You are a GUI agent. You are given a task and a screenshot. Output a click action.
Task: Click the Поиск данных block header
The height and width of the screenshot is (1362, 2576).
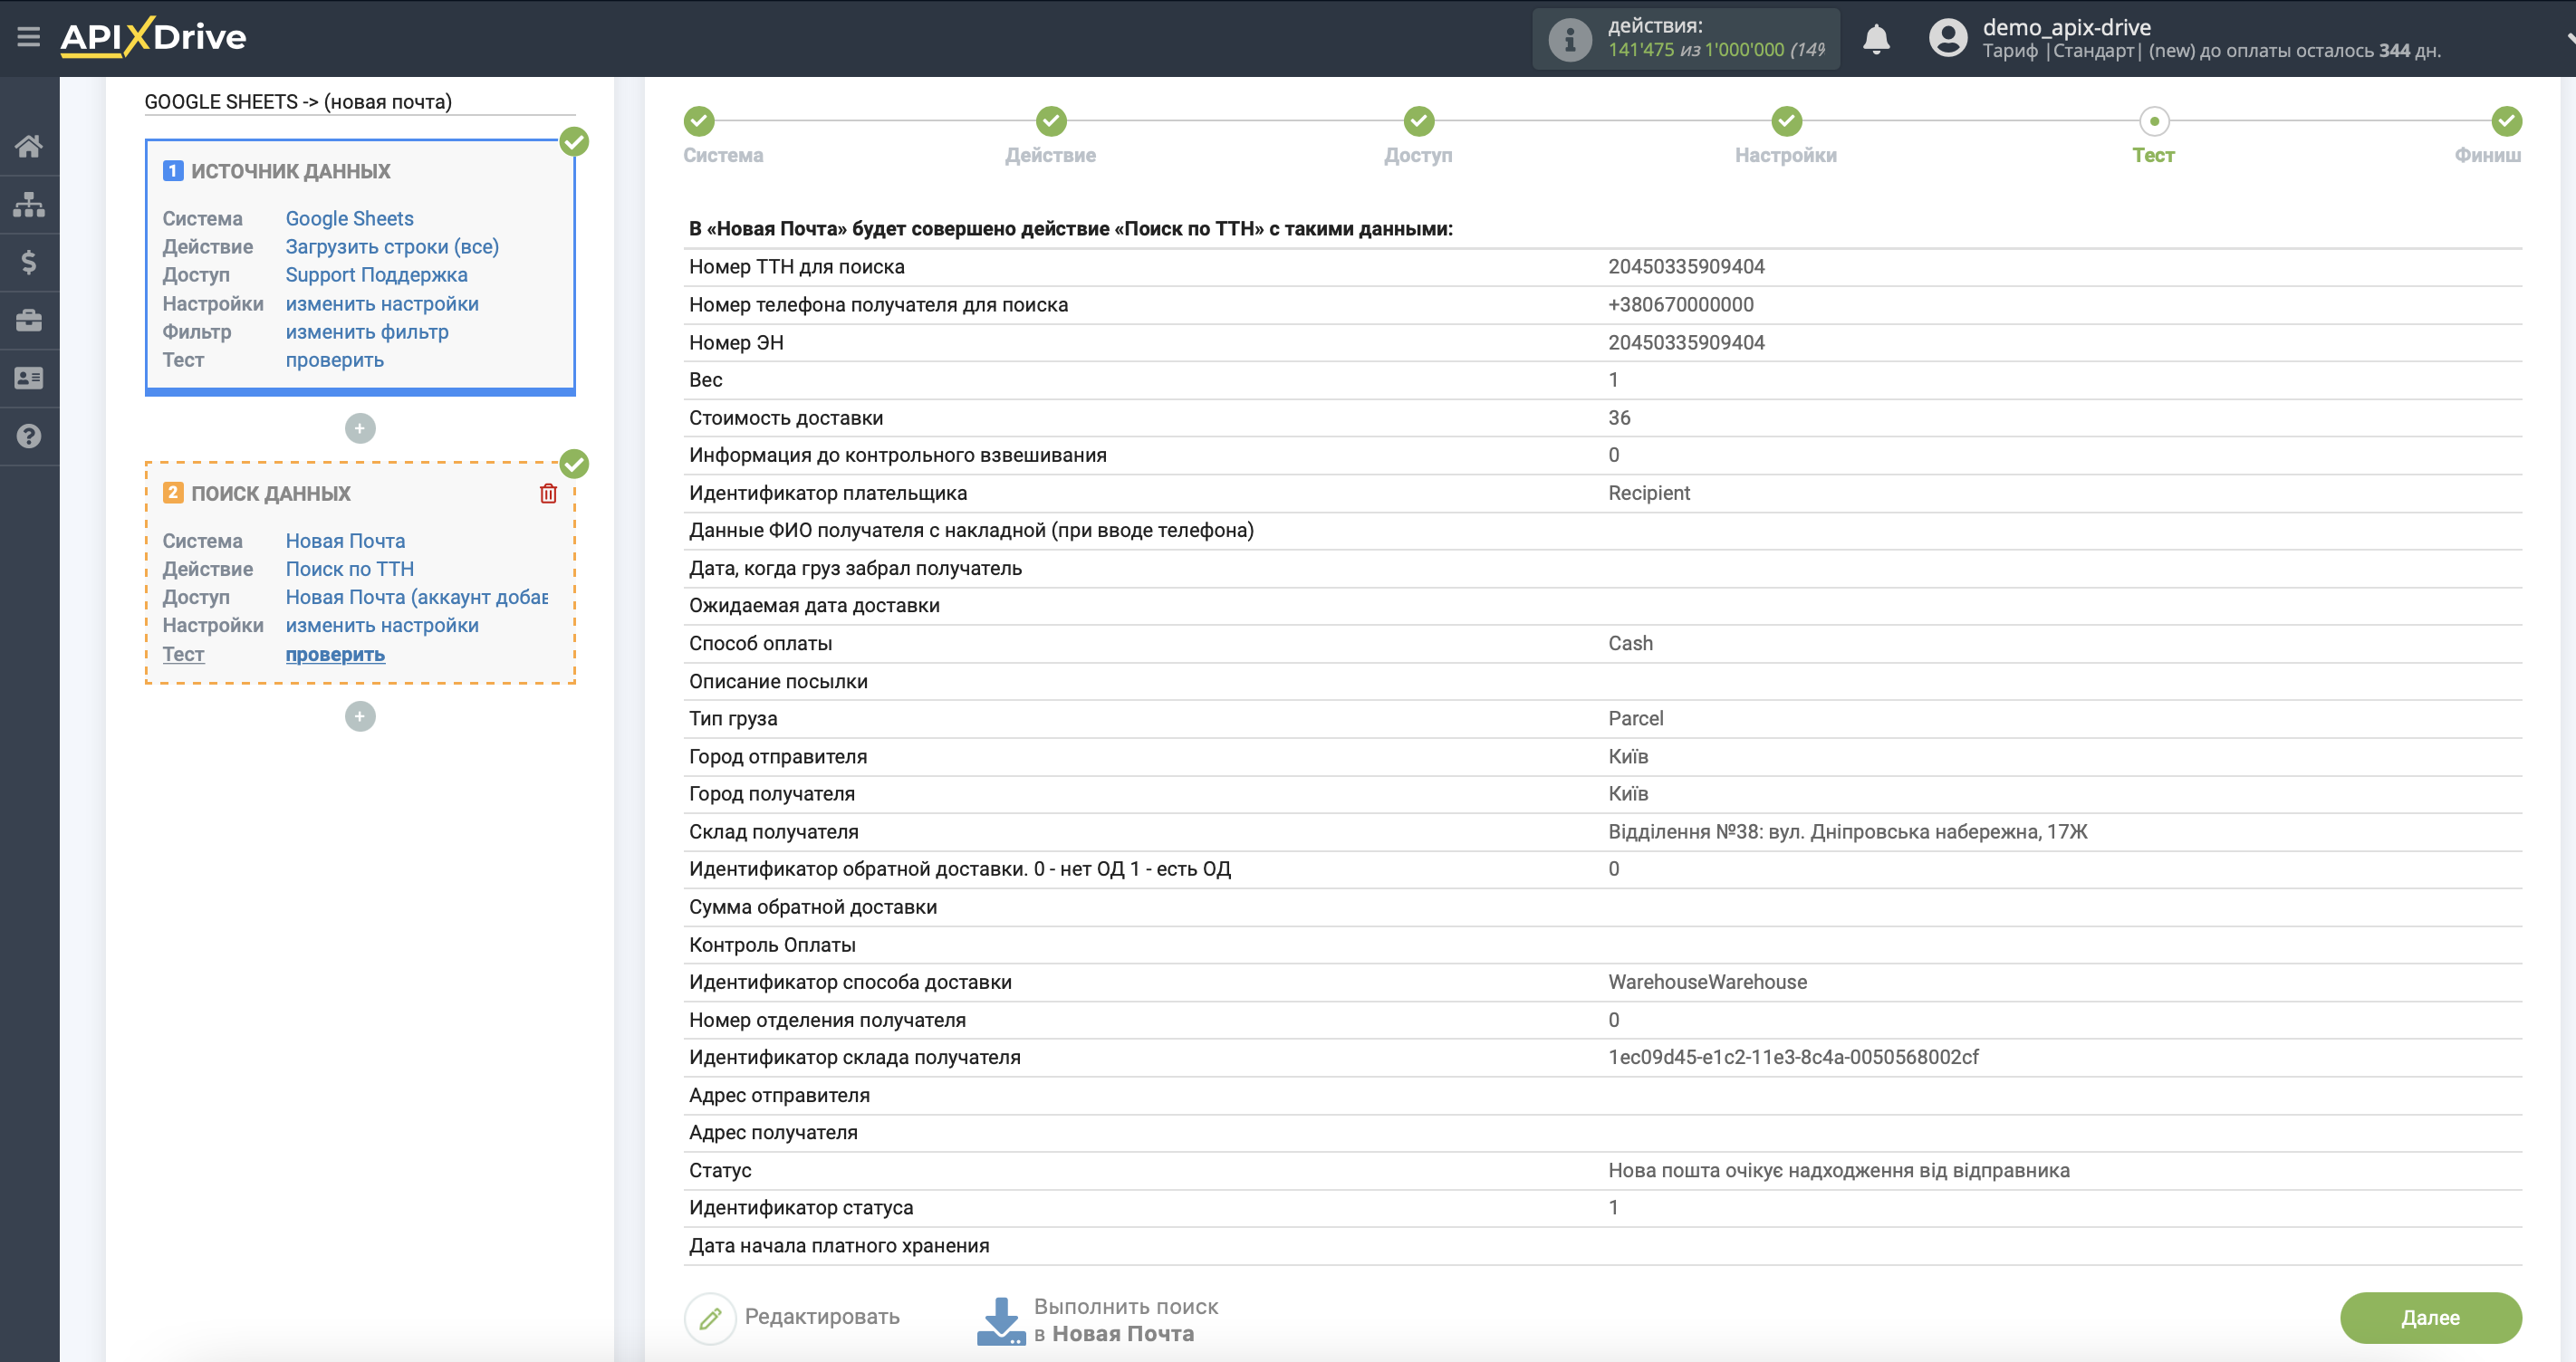click(x=270, y=493)
